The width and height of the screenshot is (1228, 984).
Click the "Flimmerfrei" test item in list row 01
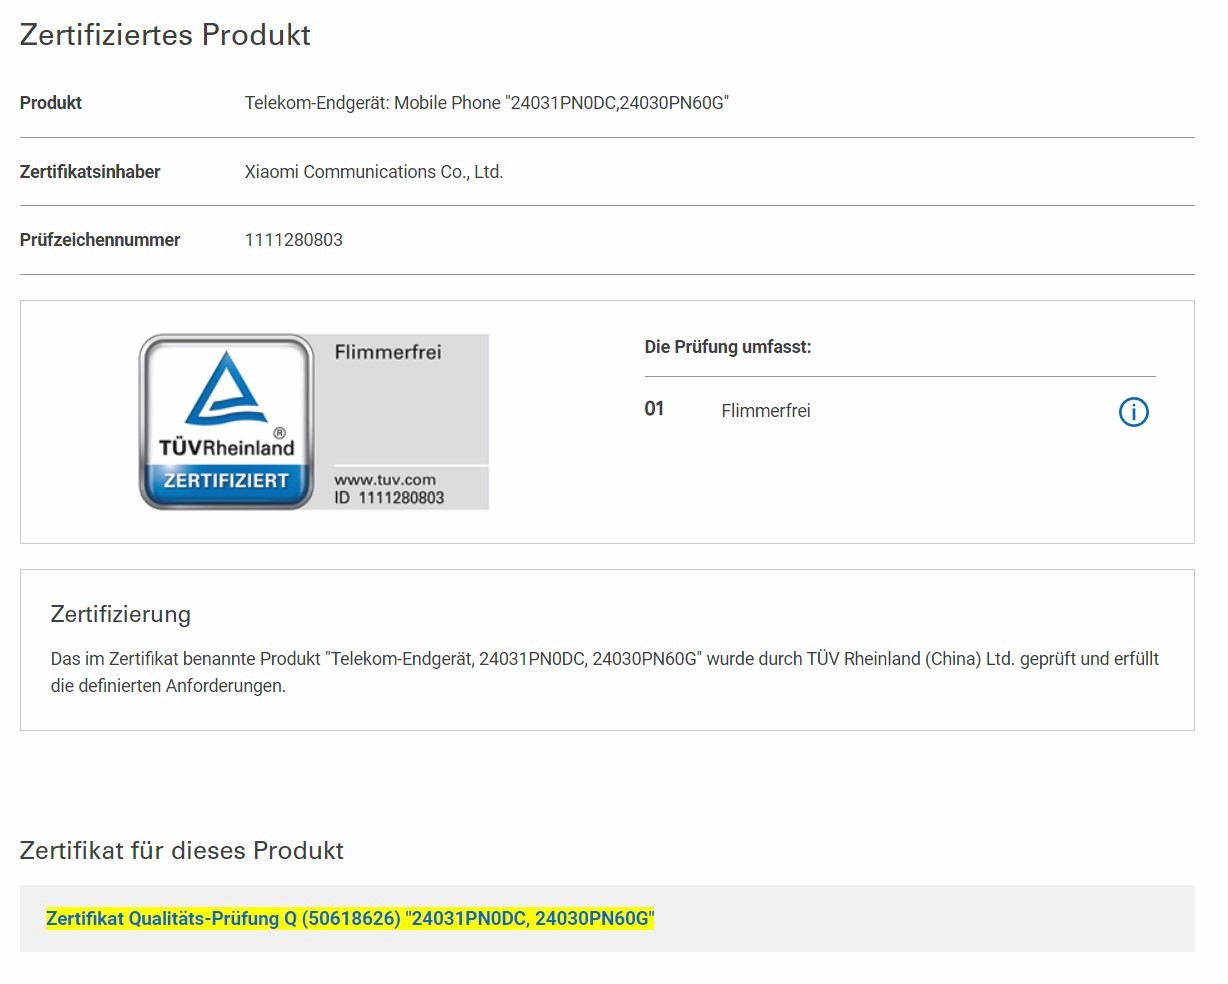coord(766,411)
